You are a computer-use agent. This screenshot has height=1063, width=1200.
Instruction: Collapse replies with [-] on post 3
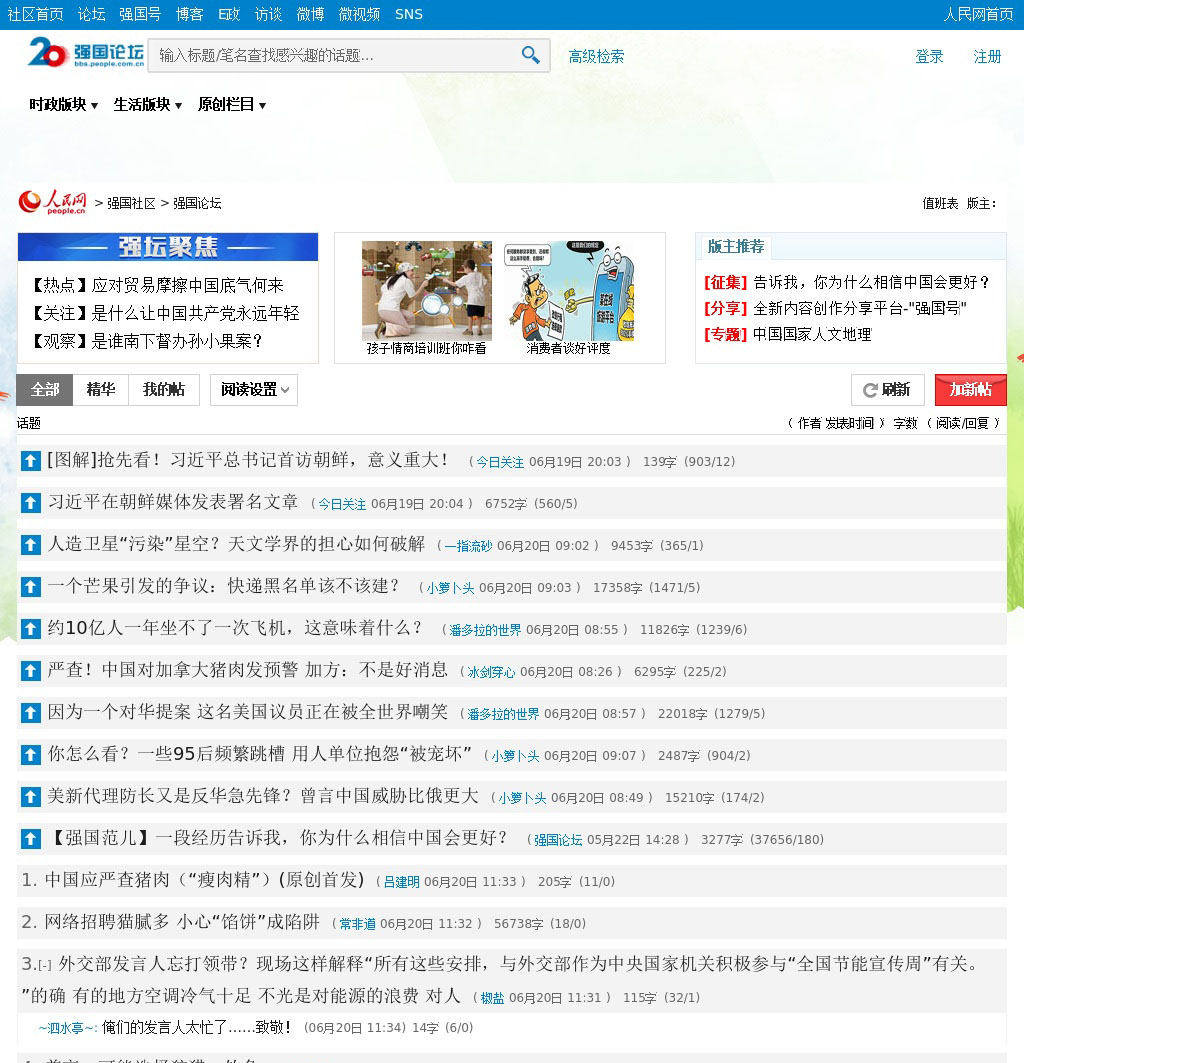pyautogui.click(x=44, y=965)
